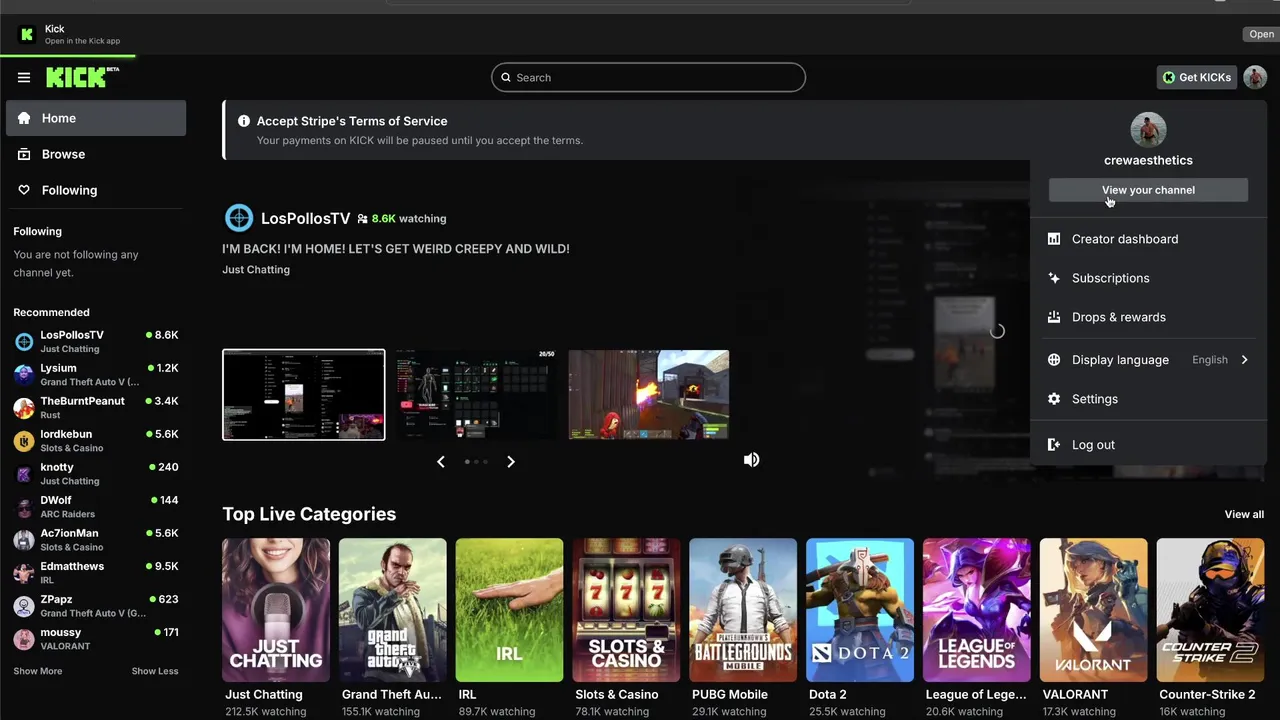
Task: Open TheBurntPeanut avatar in Recommended
Action: 24,408
